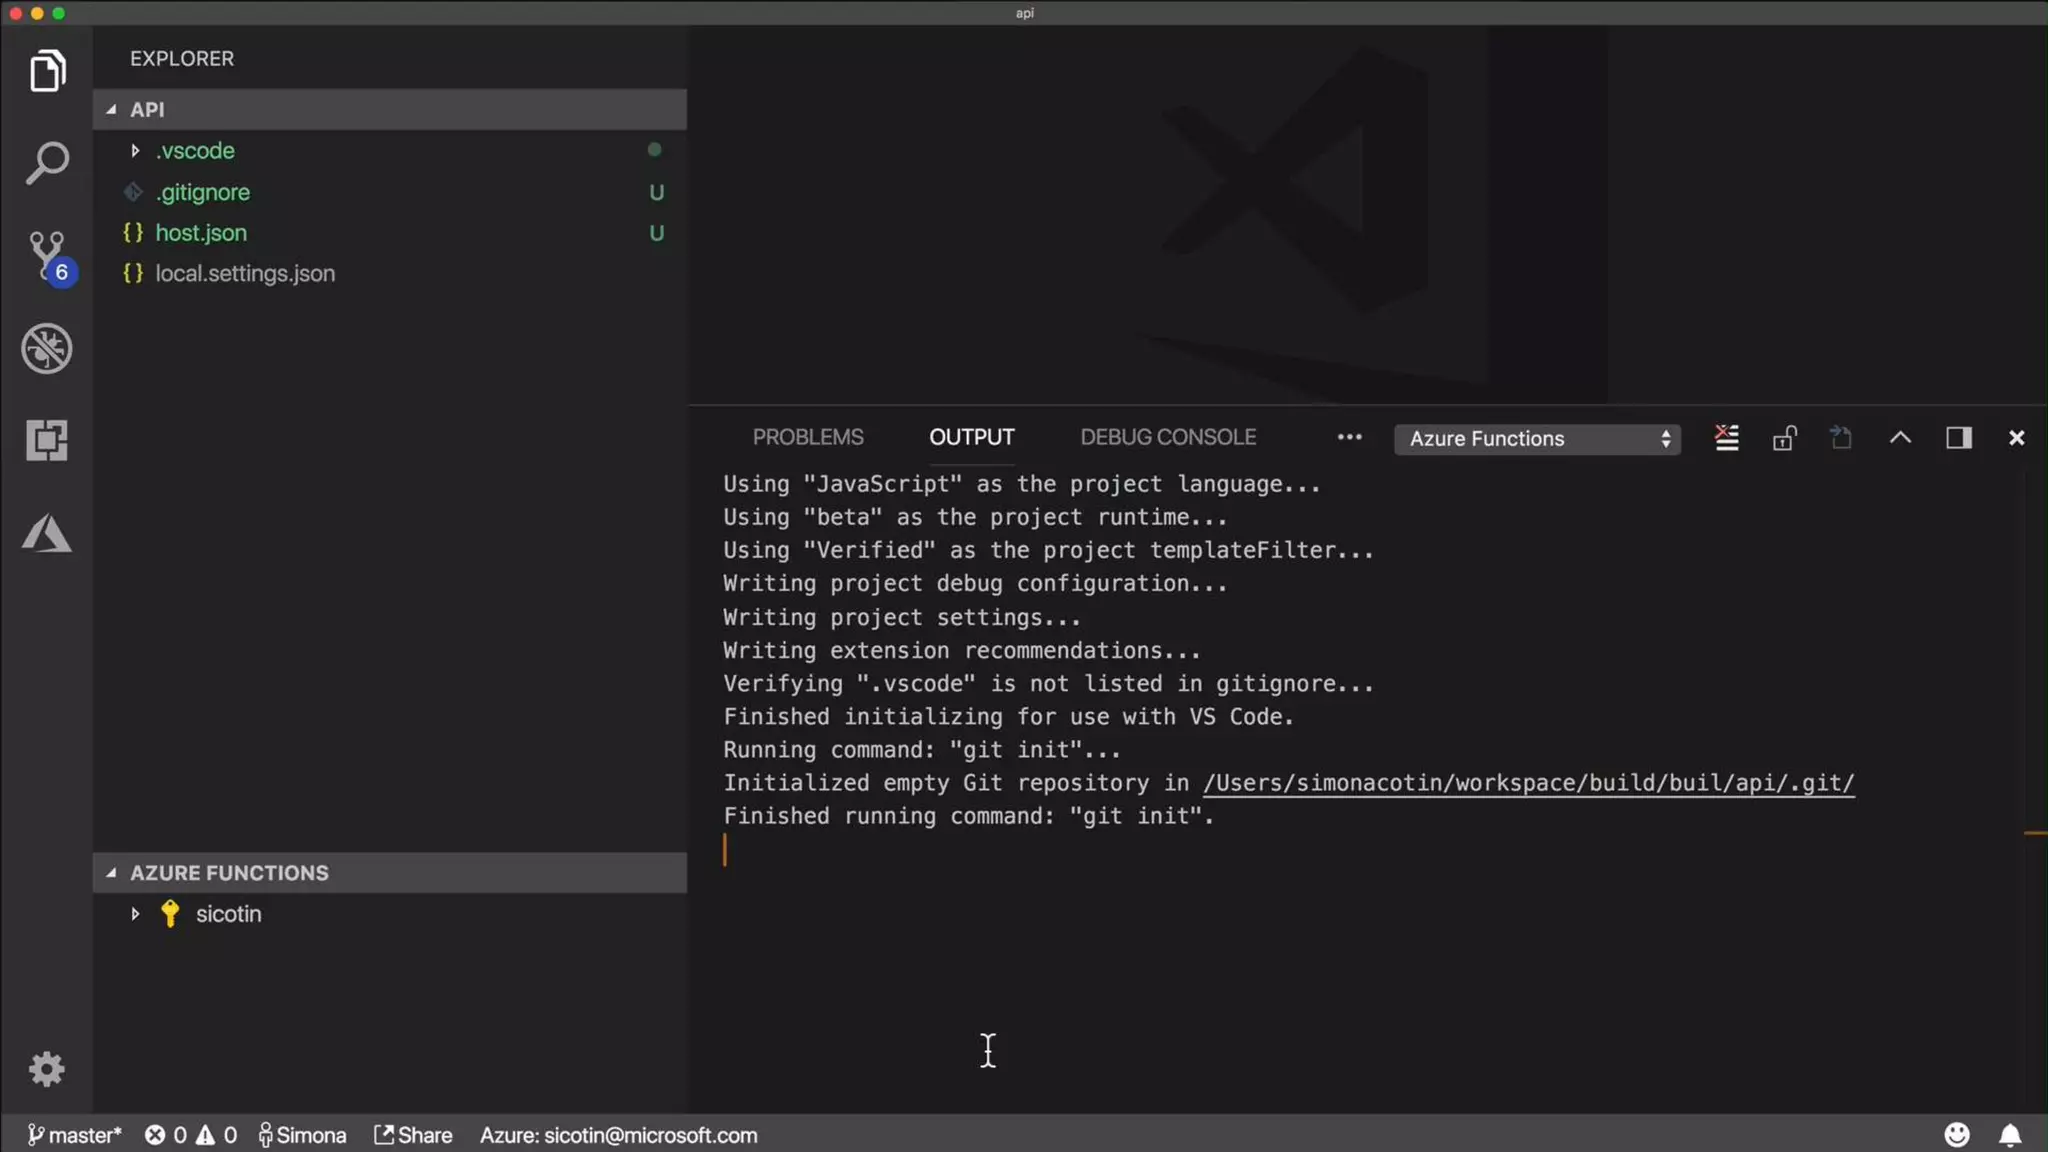The width and height of the screenshot is (2048, 1152).
Task: Expand the .vscode folder
Action: (195, 151)
